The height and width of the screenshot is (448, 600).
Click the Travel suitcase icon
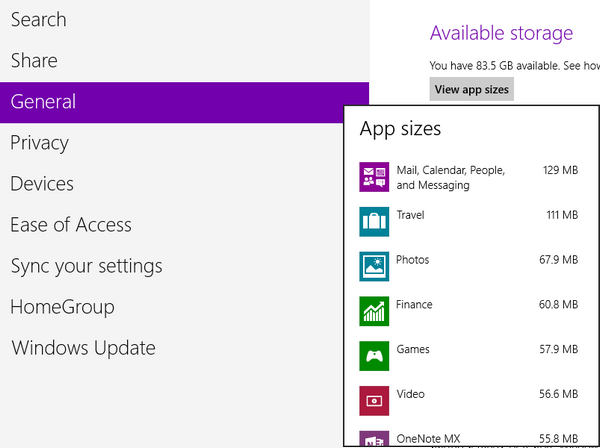click(x=374, y=222)
